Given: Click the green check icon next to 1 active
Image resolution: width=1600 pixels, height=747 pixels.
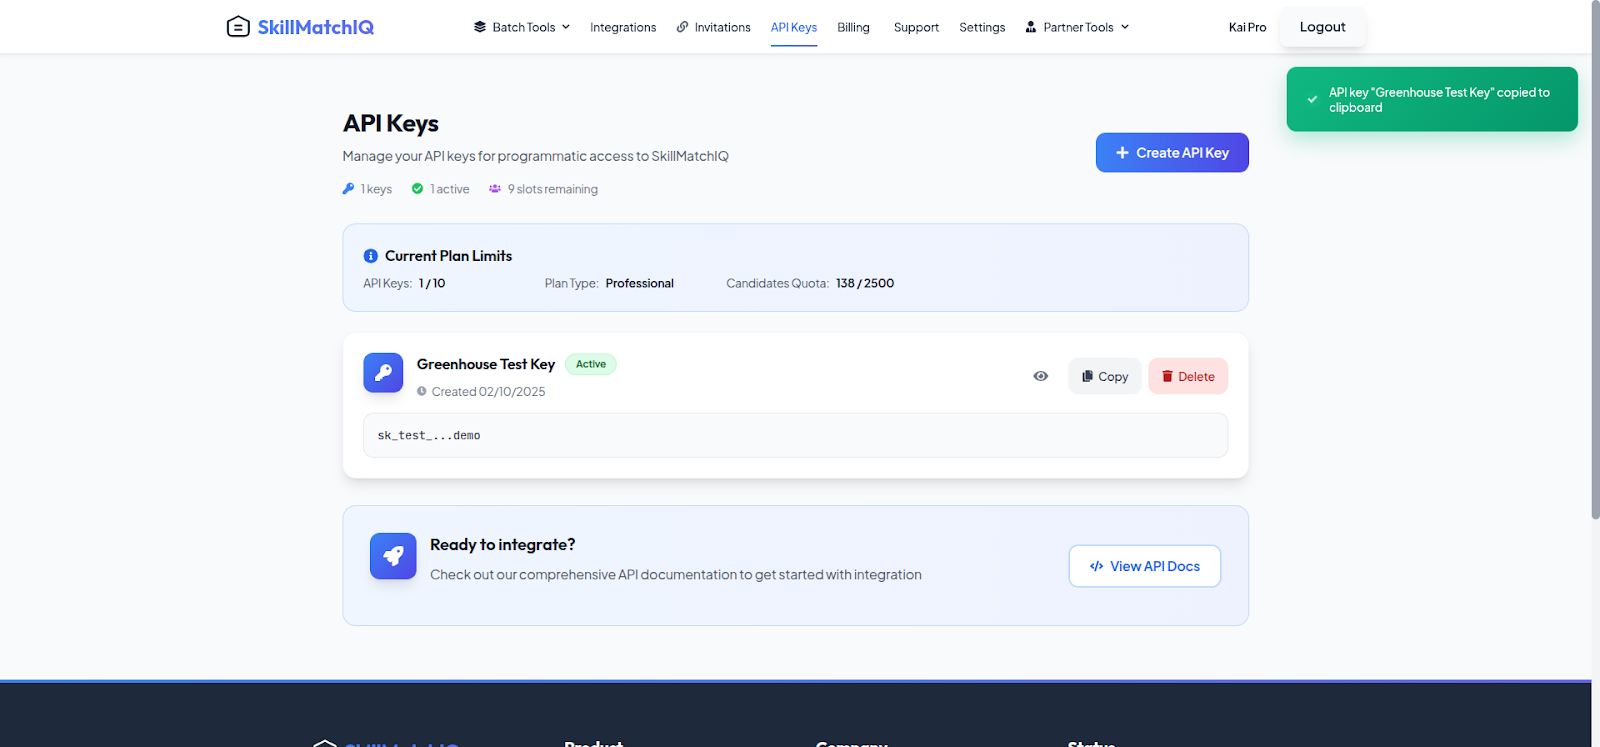Looking at the screenshot, I should 417,189.
